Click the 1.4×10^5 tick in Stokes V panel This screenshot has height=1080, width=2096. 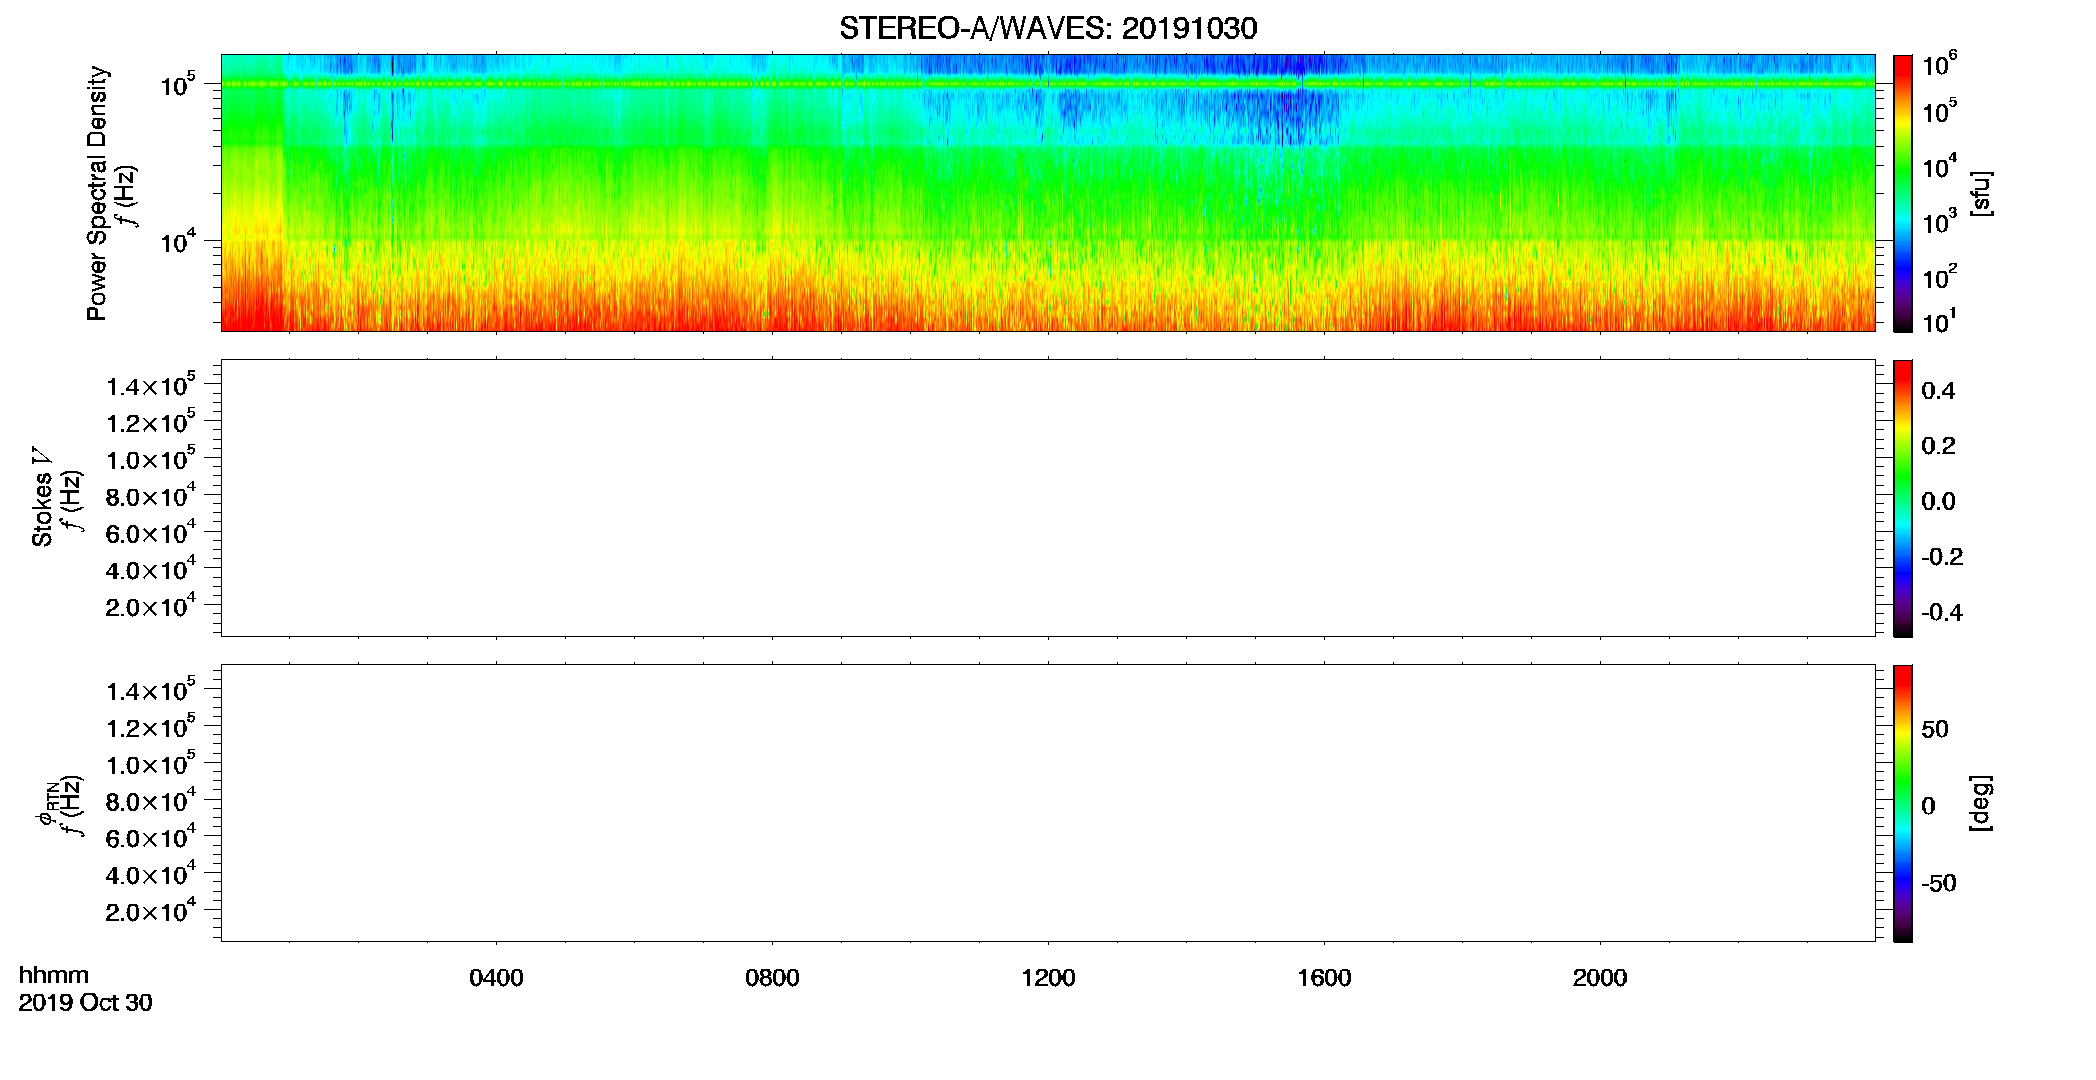click(151, 385)
